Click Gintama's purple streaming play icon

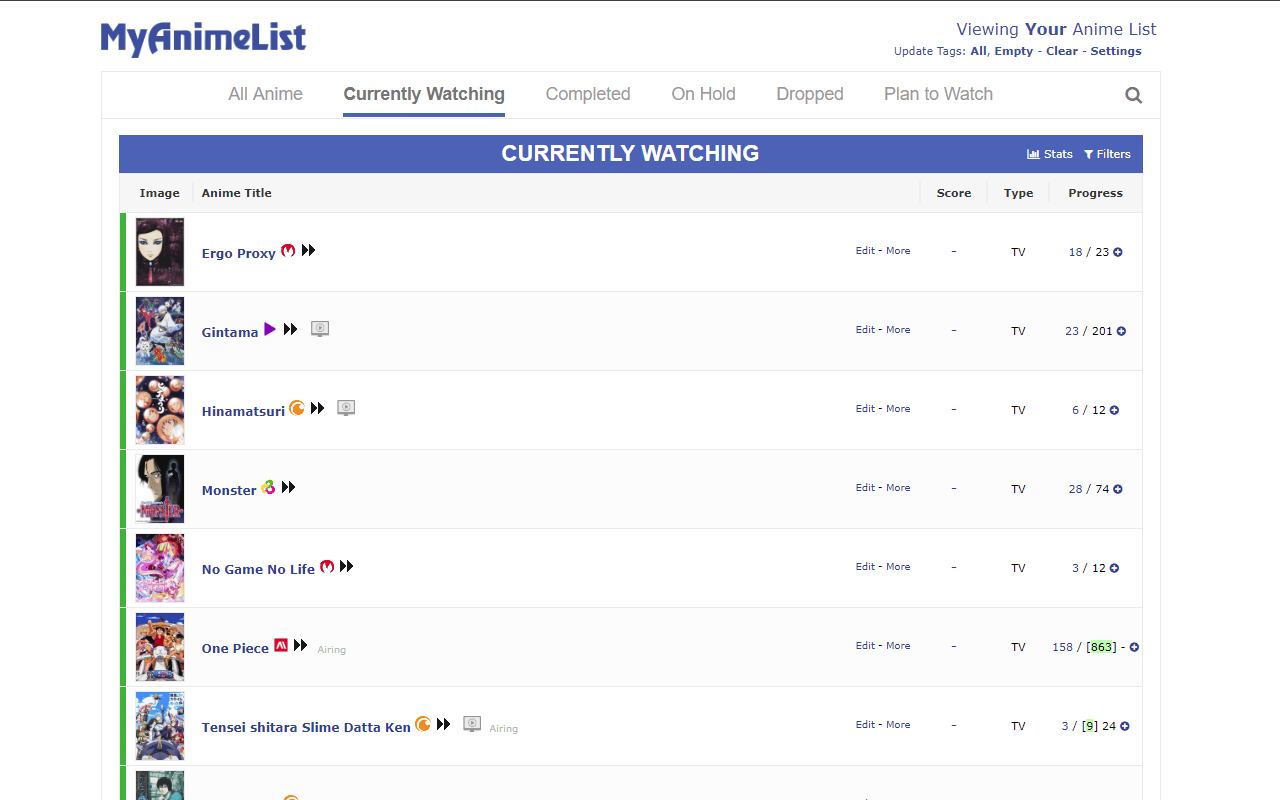[x=269, y=329]
